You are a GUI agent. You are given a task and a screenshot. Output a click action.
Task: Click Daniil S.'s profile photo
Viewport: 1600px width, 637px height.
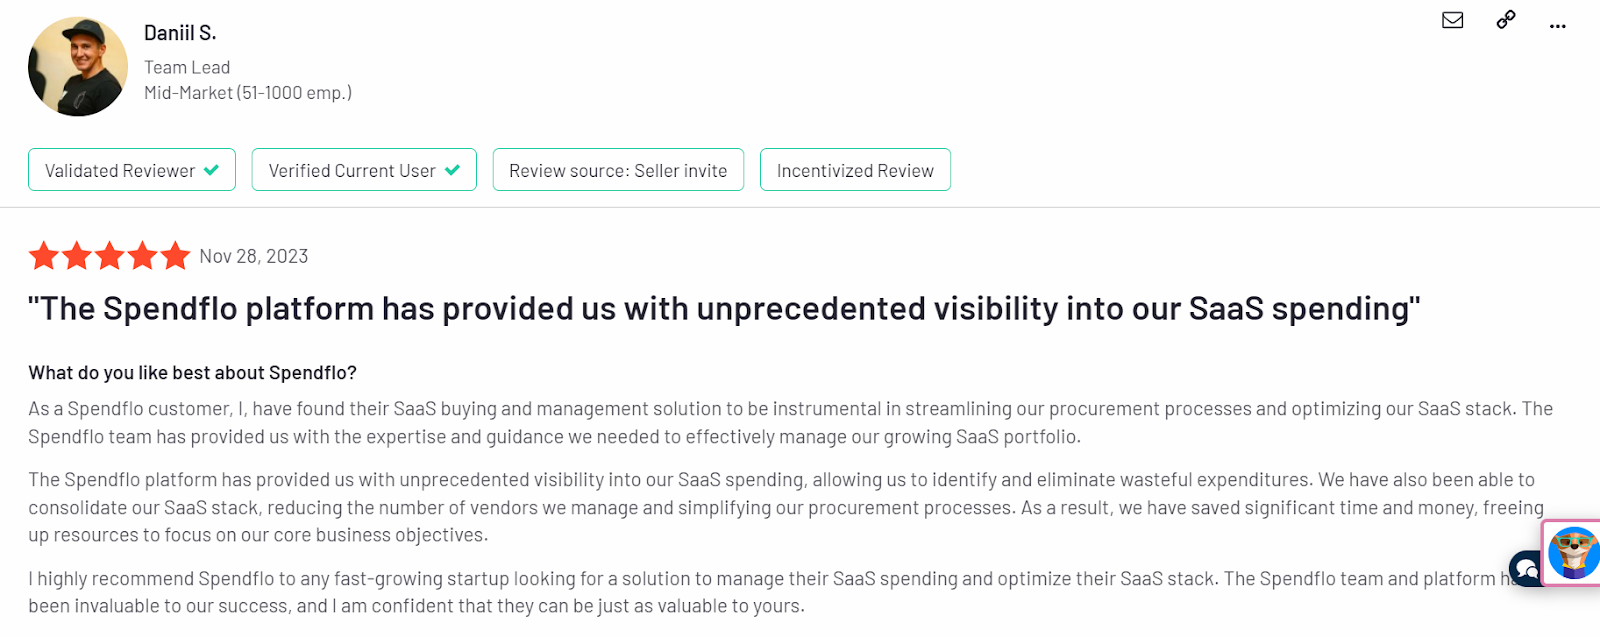click(78, 67)
